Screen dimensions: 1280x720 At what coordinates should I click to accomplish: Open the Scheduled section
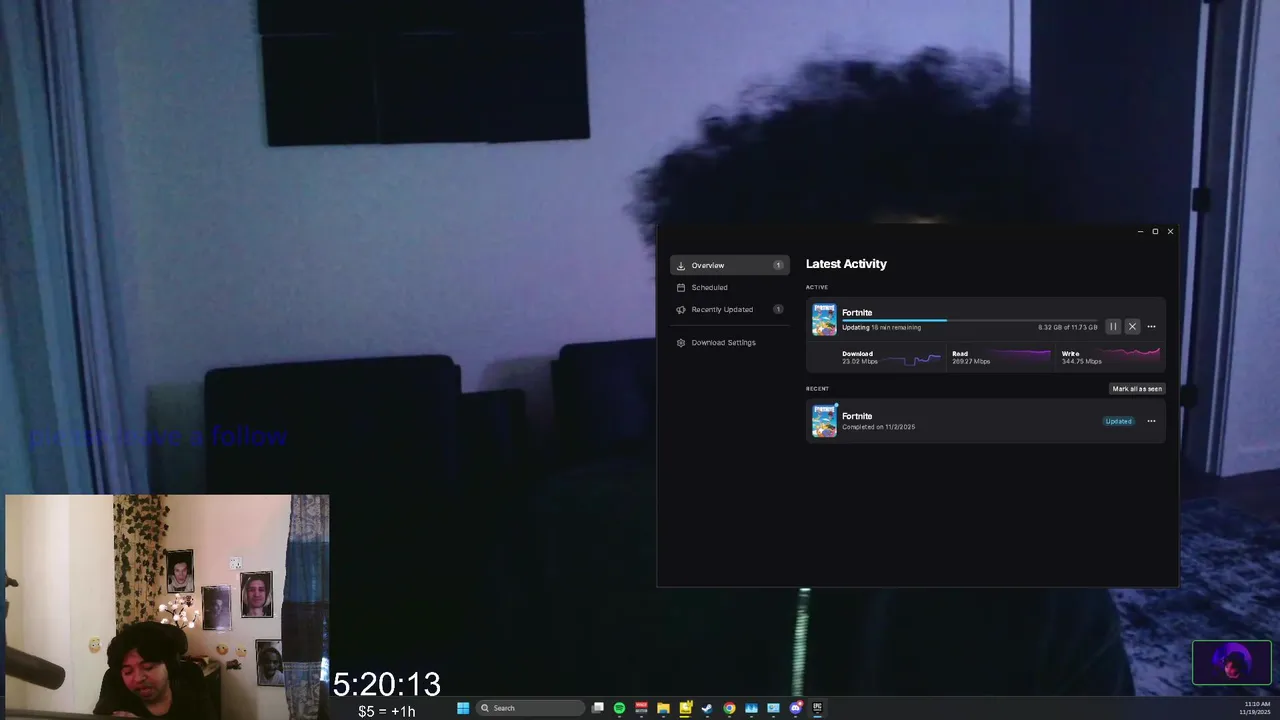coord(730,287)
